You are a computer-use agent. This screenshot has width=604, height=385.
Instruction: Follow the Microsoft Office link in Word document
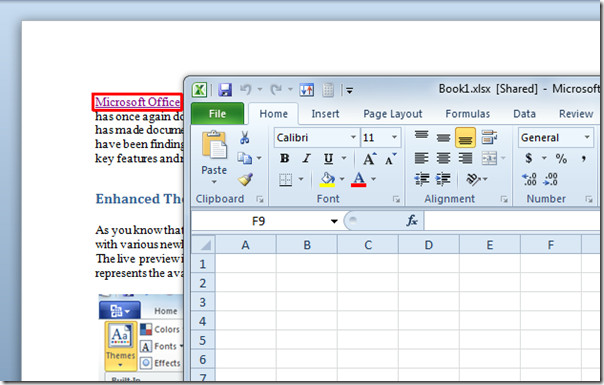(x=138, y=102)
